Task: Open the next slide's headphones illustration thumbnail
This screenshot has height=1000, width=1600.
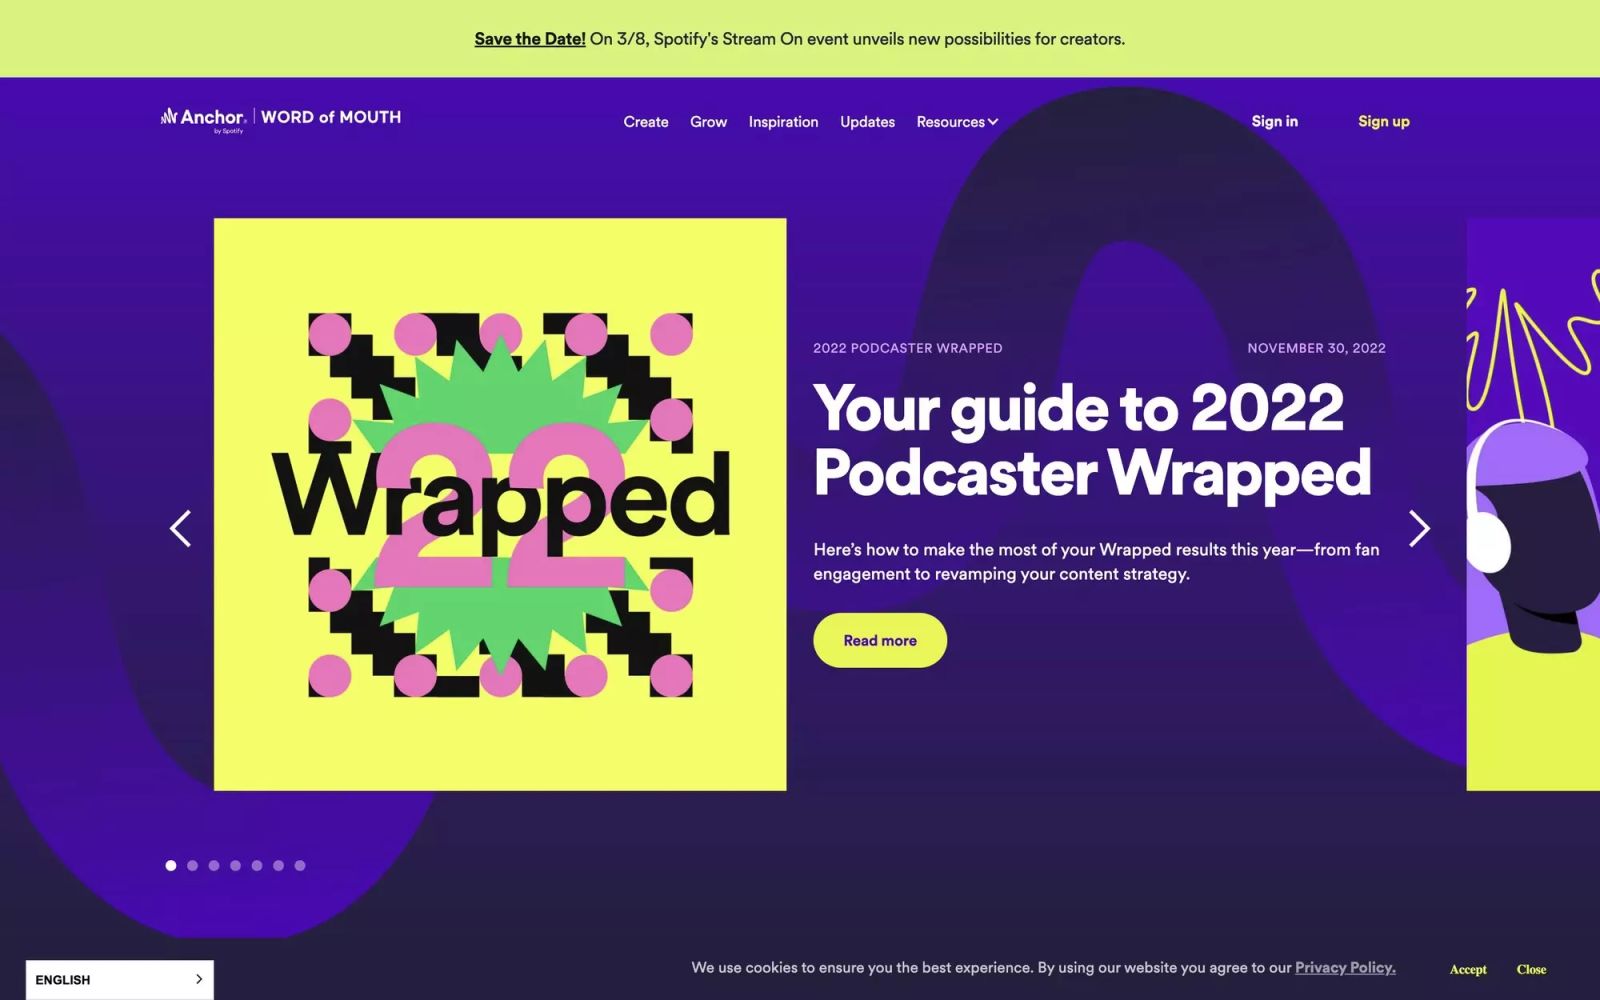Action: click(1533, 504)
